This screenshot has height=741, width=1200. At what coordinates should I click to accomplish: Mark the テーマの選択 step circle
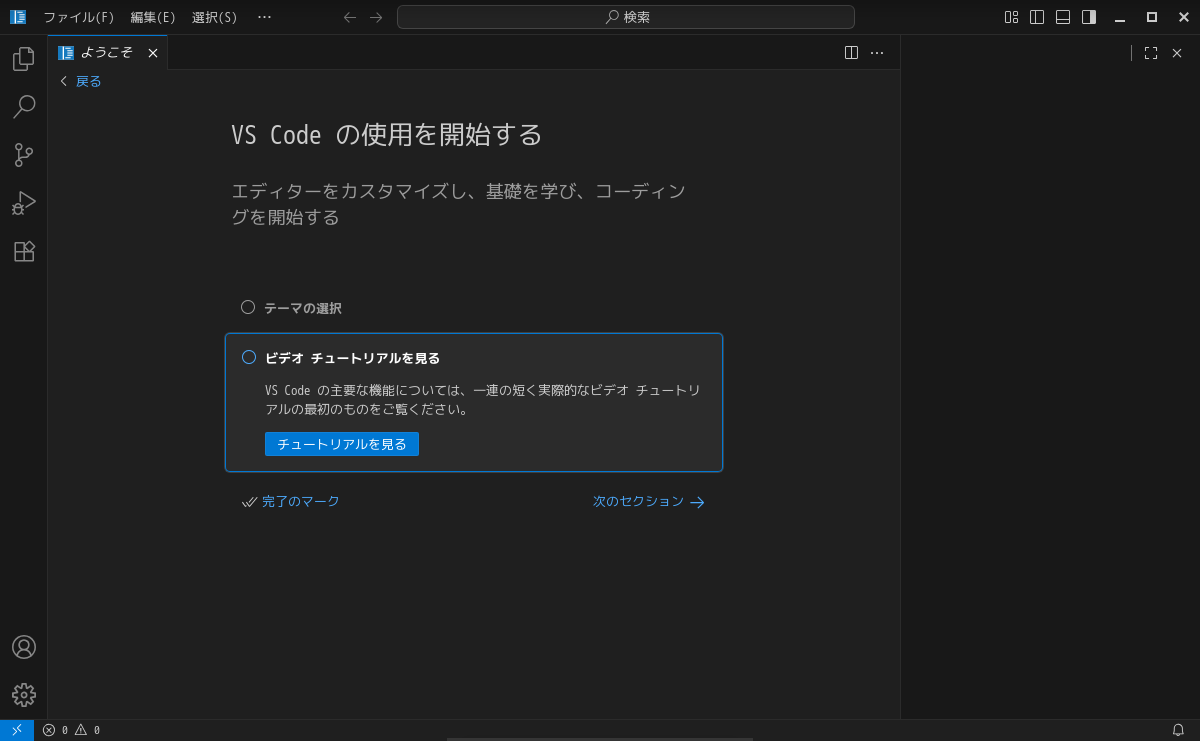click(248, 307)
